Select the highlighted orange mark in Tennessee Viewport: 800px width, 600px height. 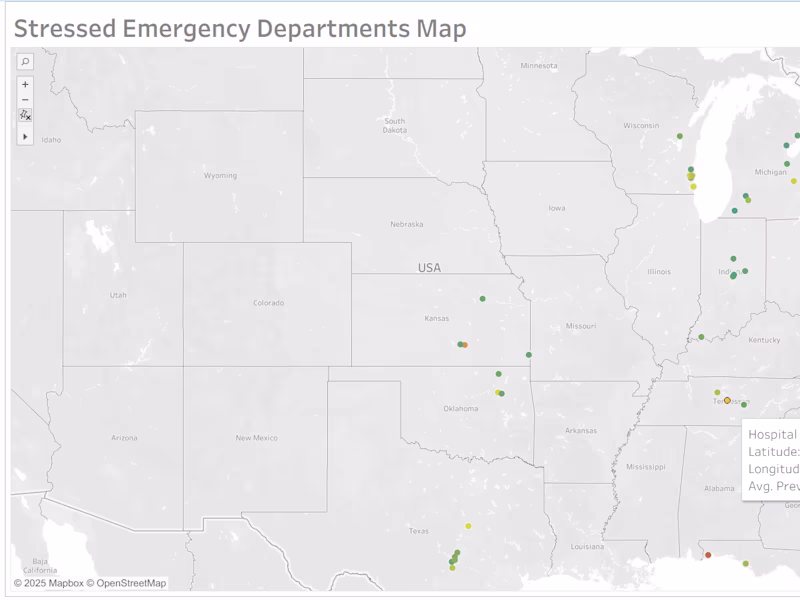point(727,401)
